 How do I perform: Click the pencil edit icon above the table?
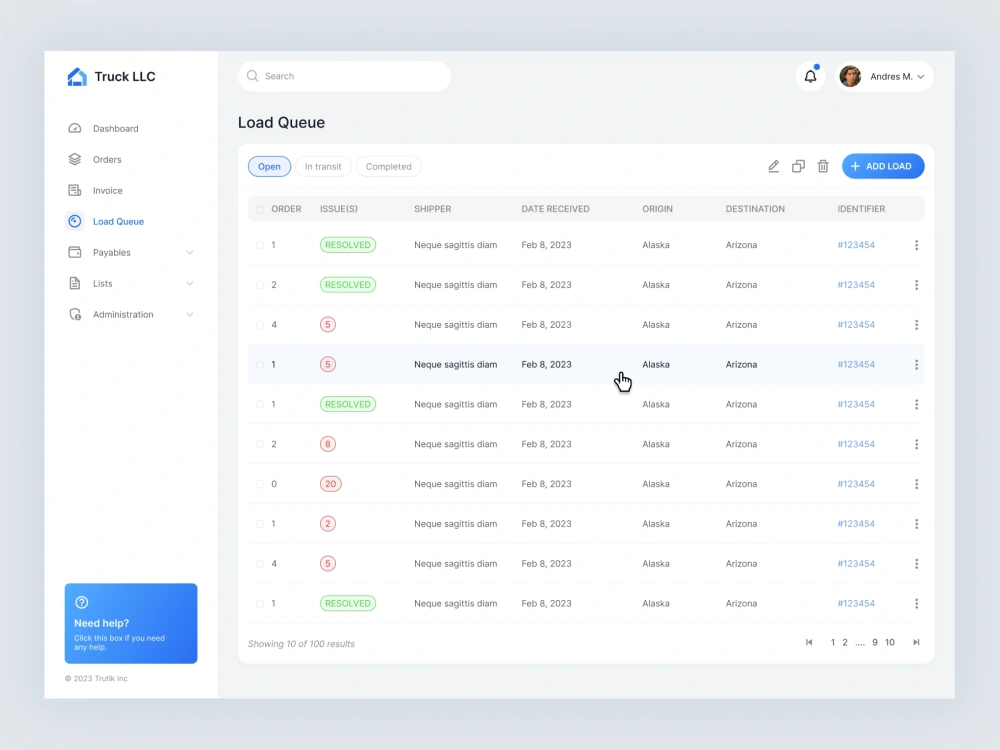point(774,166)
